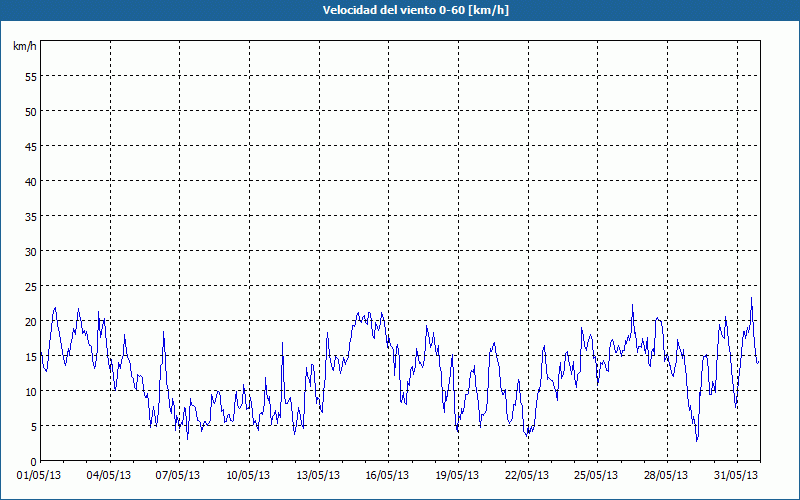The width and height of the screenshot is (800, 500).
Task: Click the y-axis value '40'
Action: click(31, 181)
